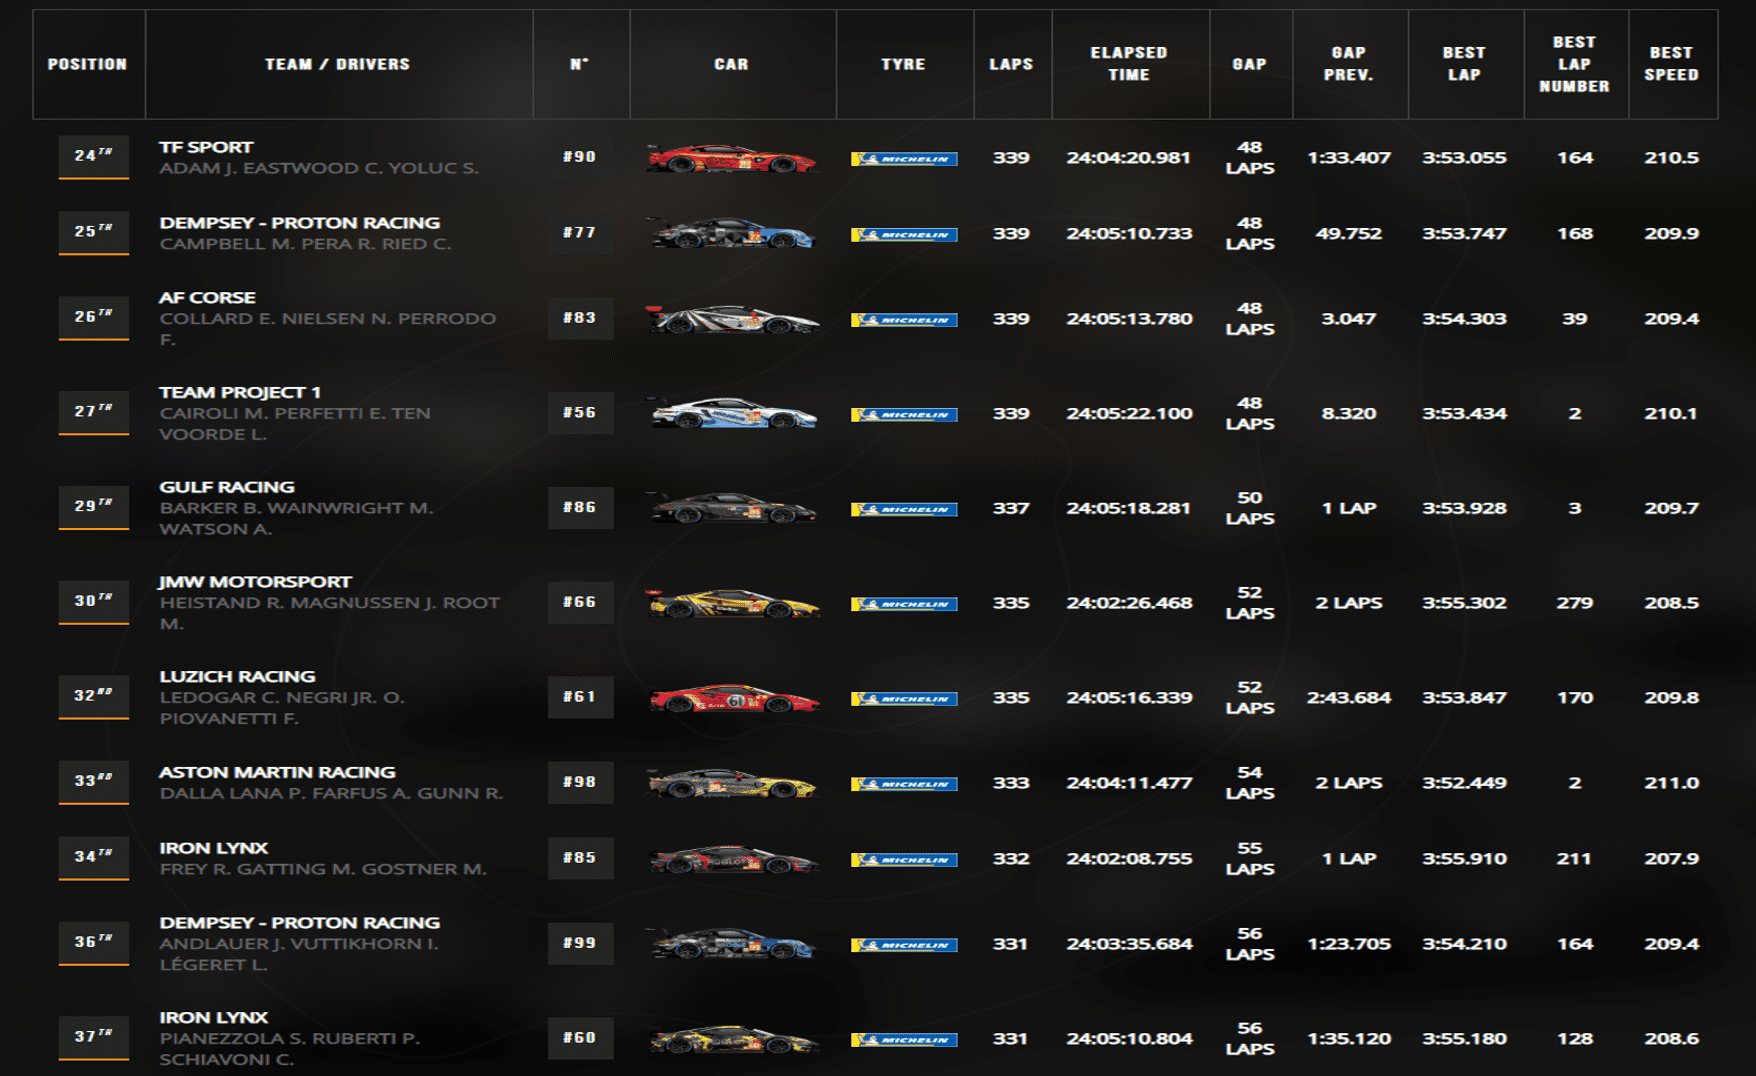1756x1076 pixels.
Task: Click the #86 Gulf Racing car image
Action: [732, 508]
